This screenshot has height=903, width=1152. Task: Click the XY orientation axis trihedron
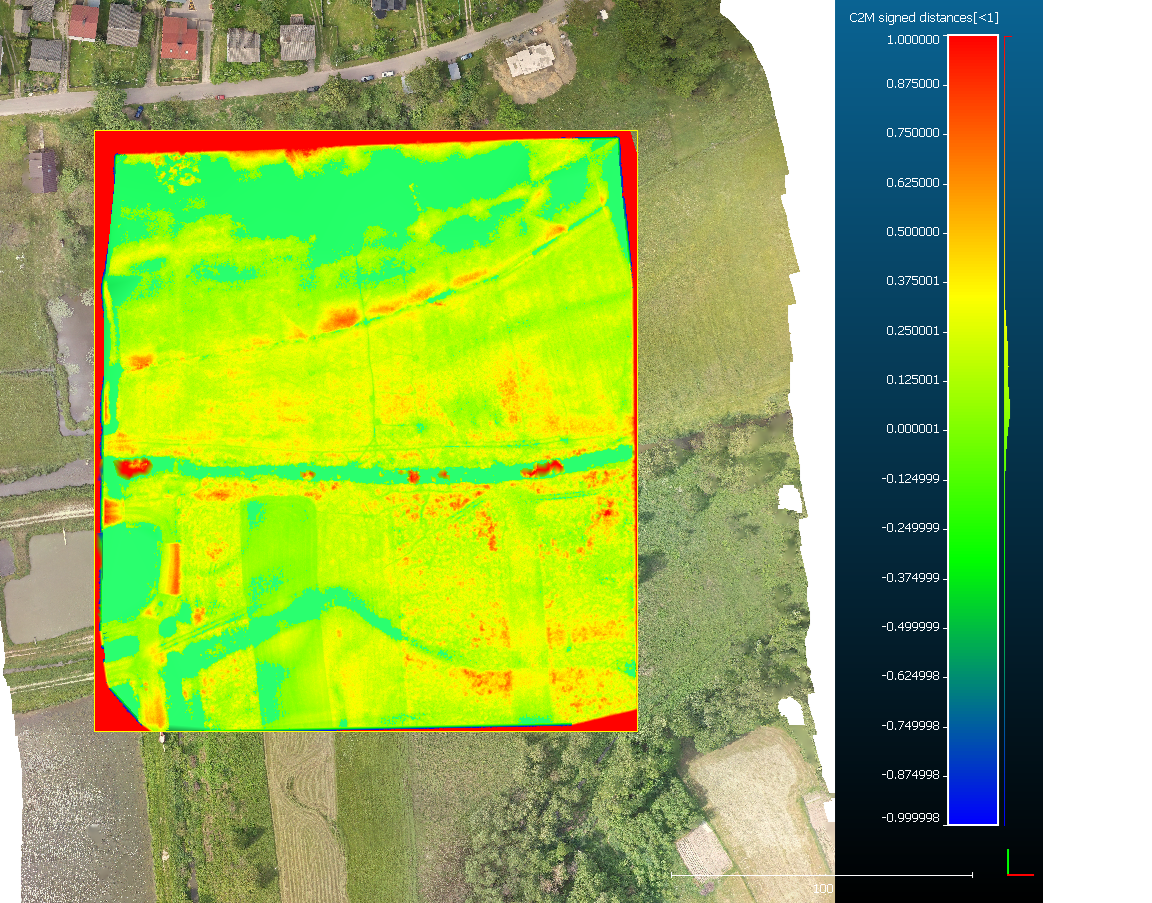tap(1020, 863)
